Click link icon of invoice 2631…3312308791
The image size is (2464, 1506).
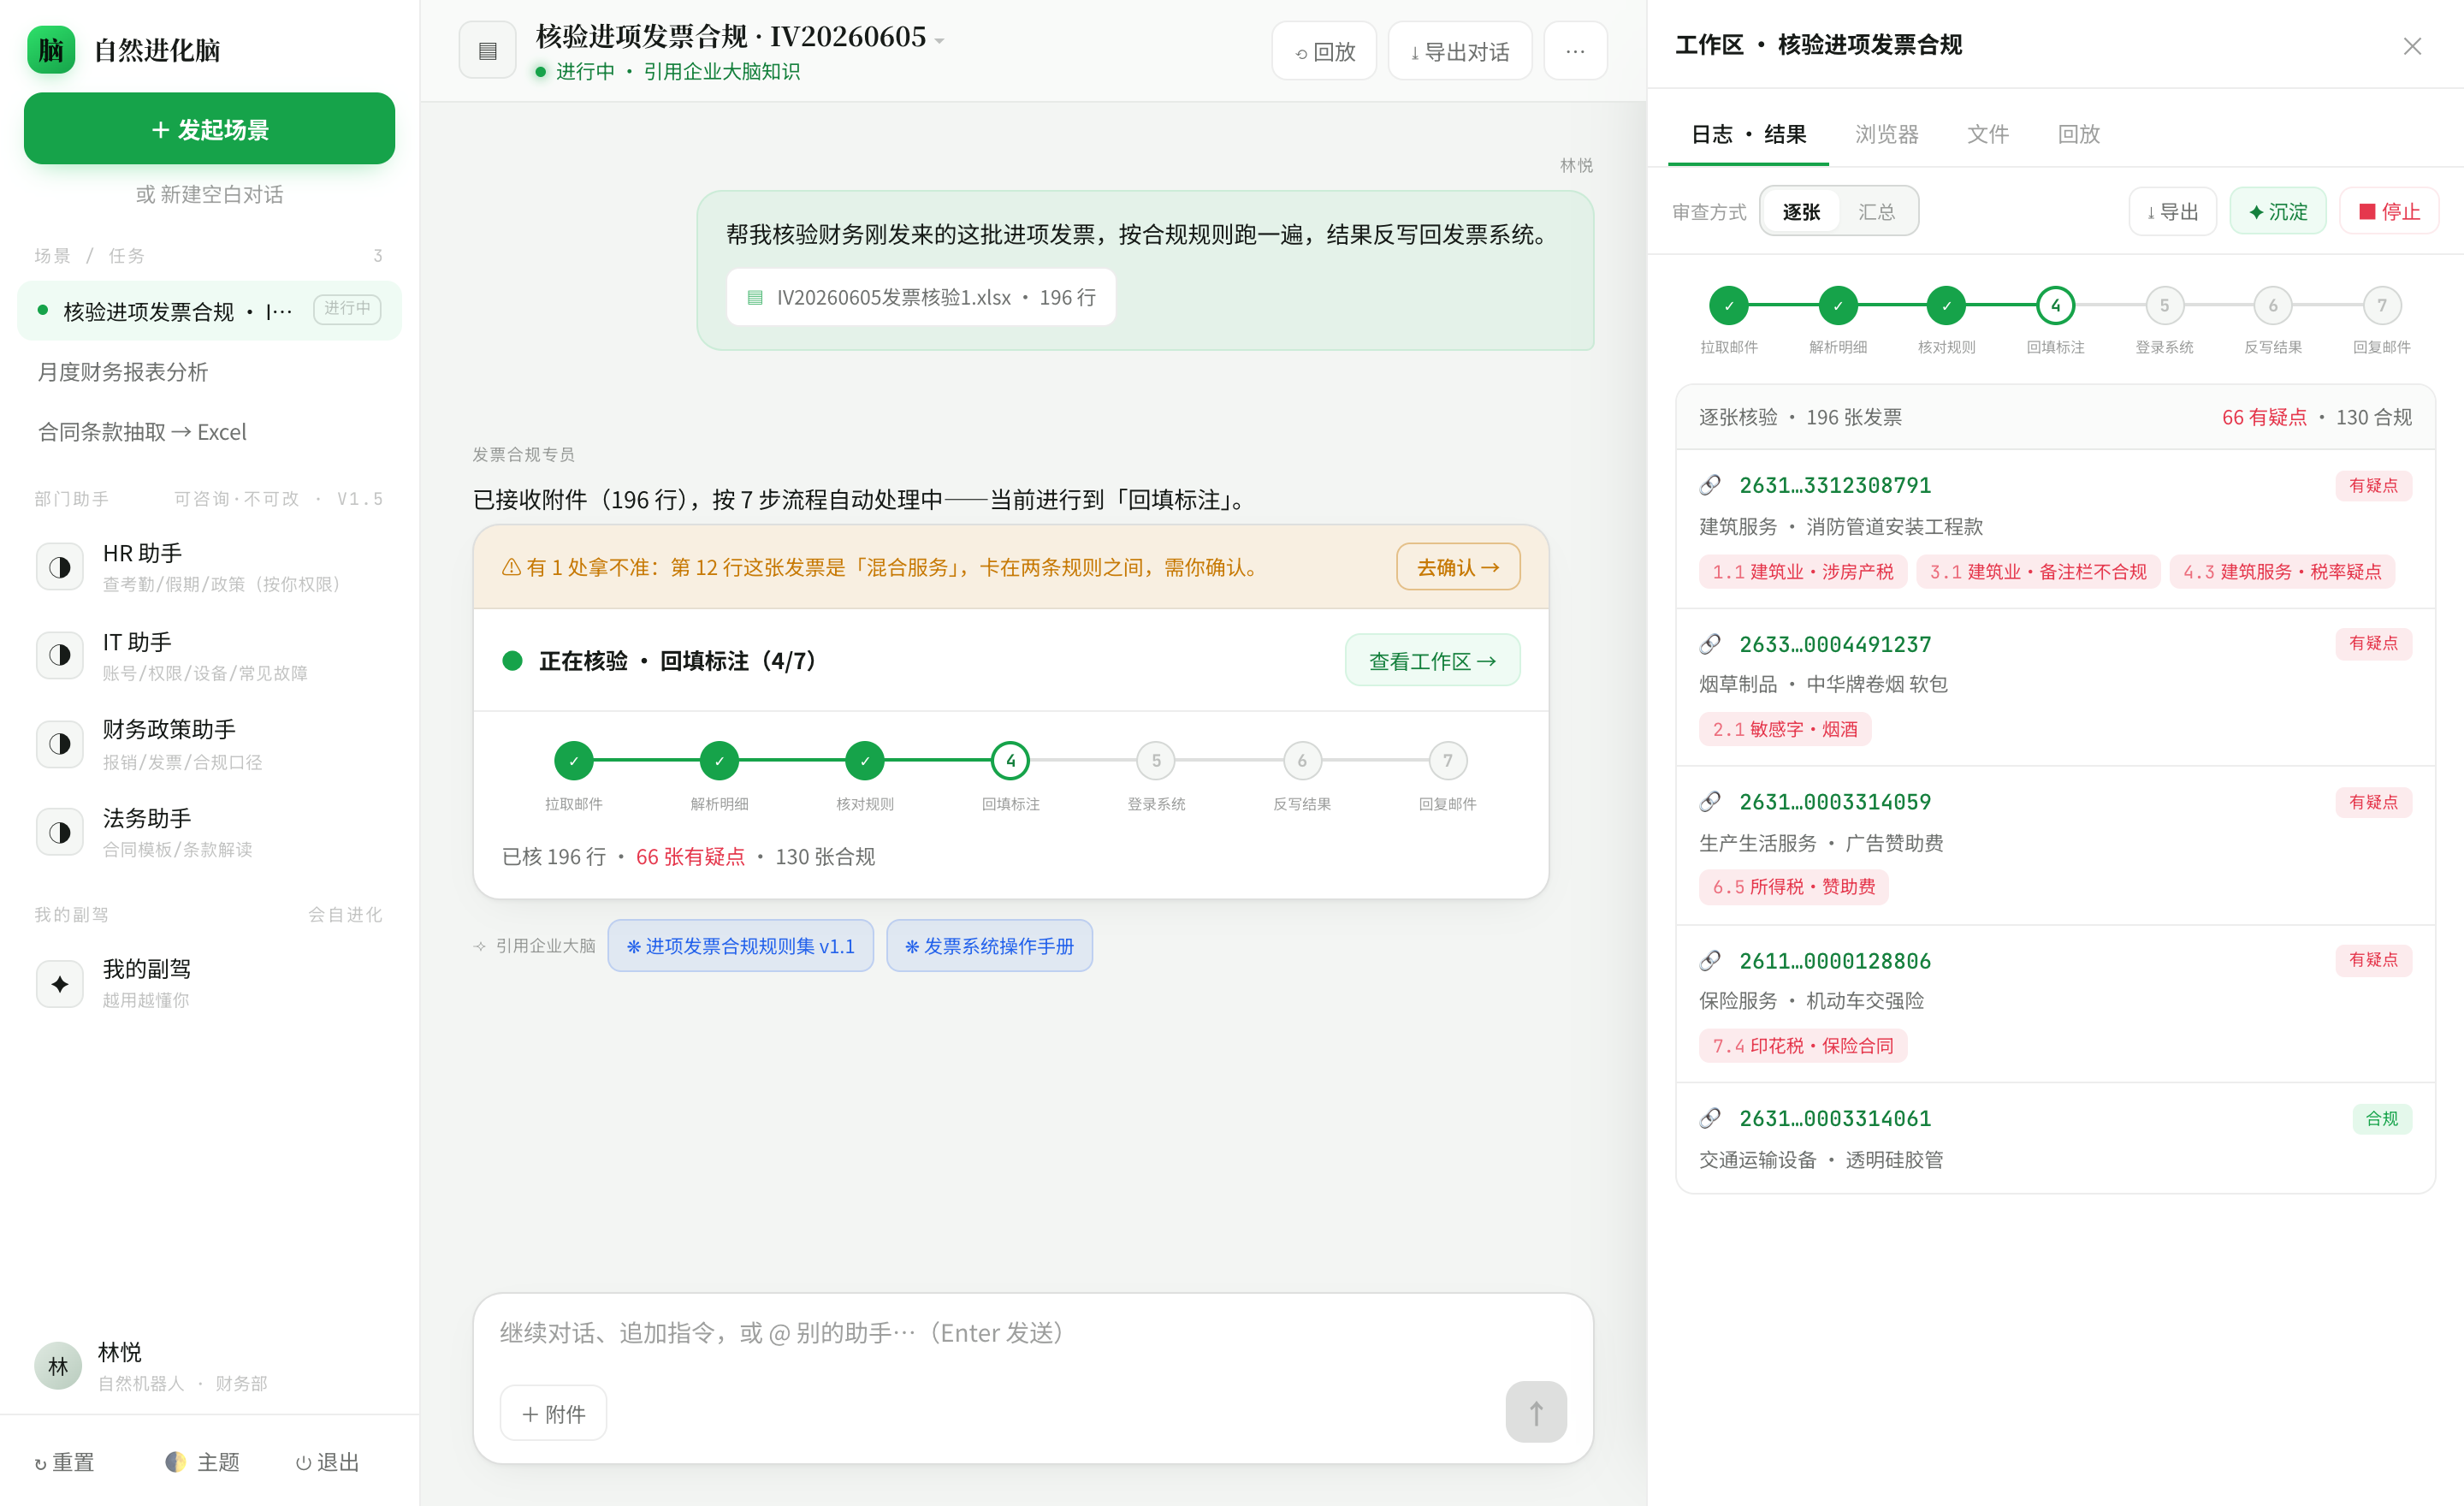[1710, 485]
